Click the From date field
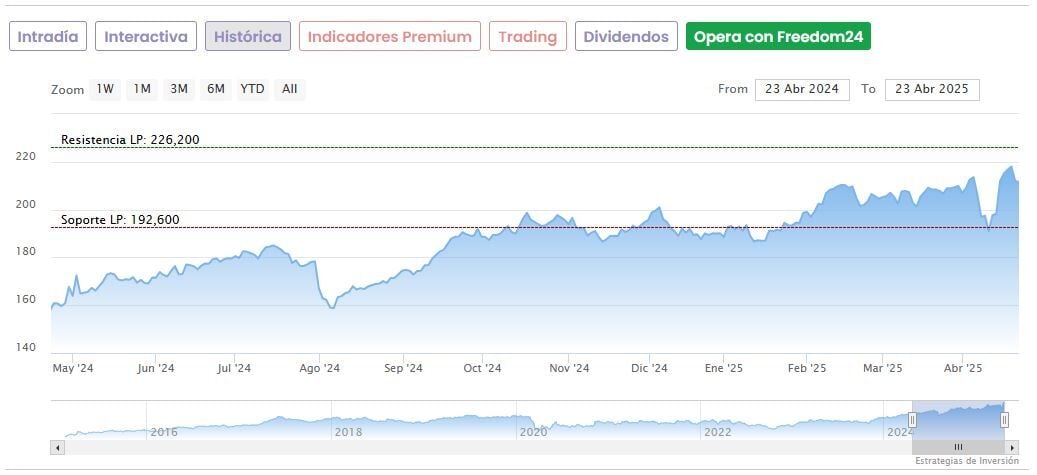The height and width of the screenshot is (475, 1037). 802,89
